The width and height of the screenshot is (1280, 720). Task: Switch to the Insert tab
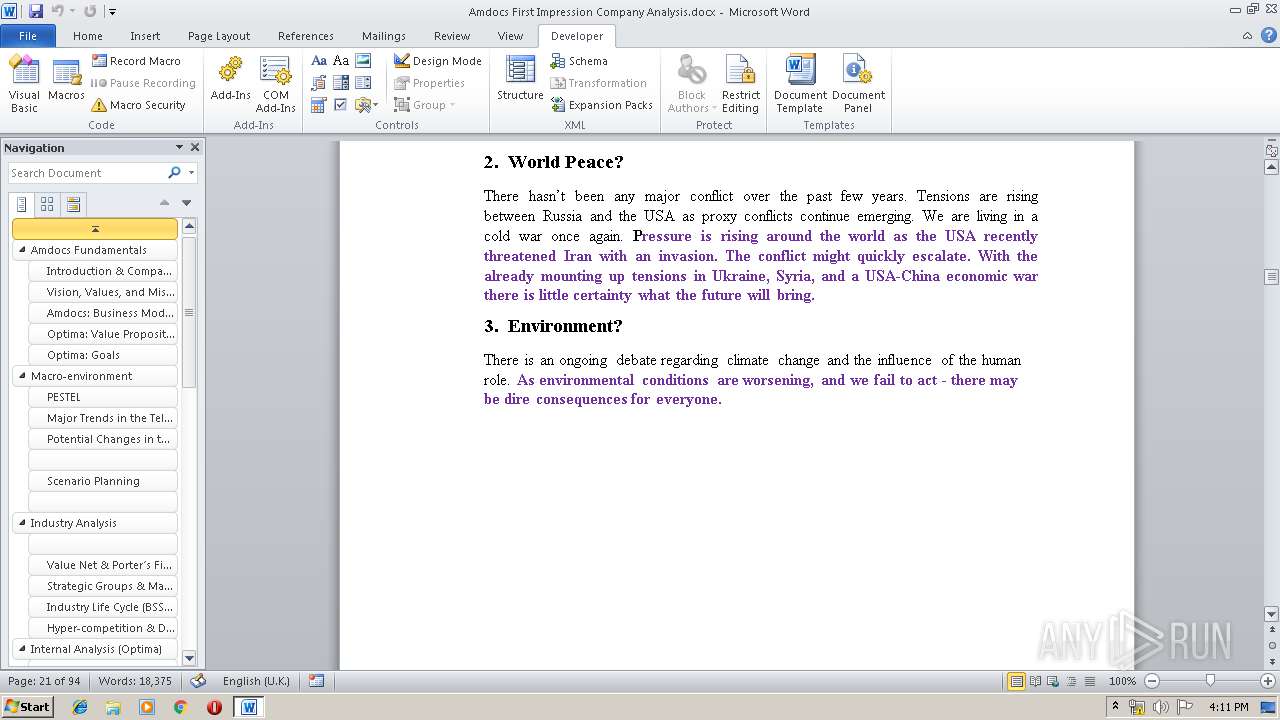click(x=145, y=36)
